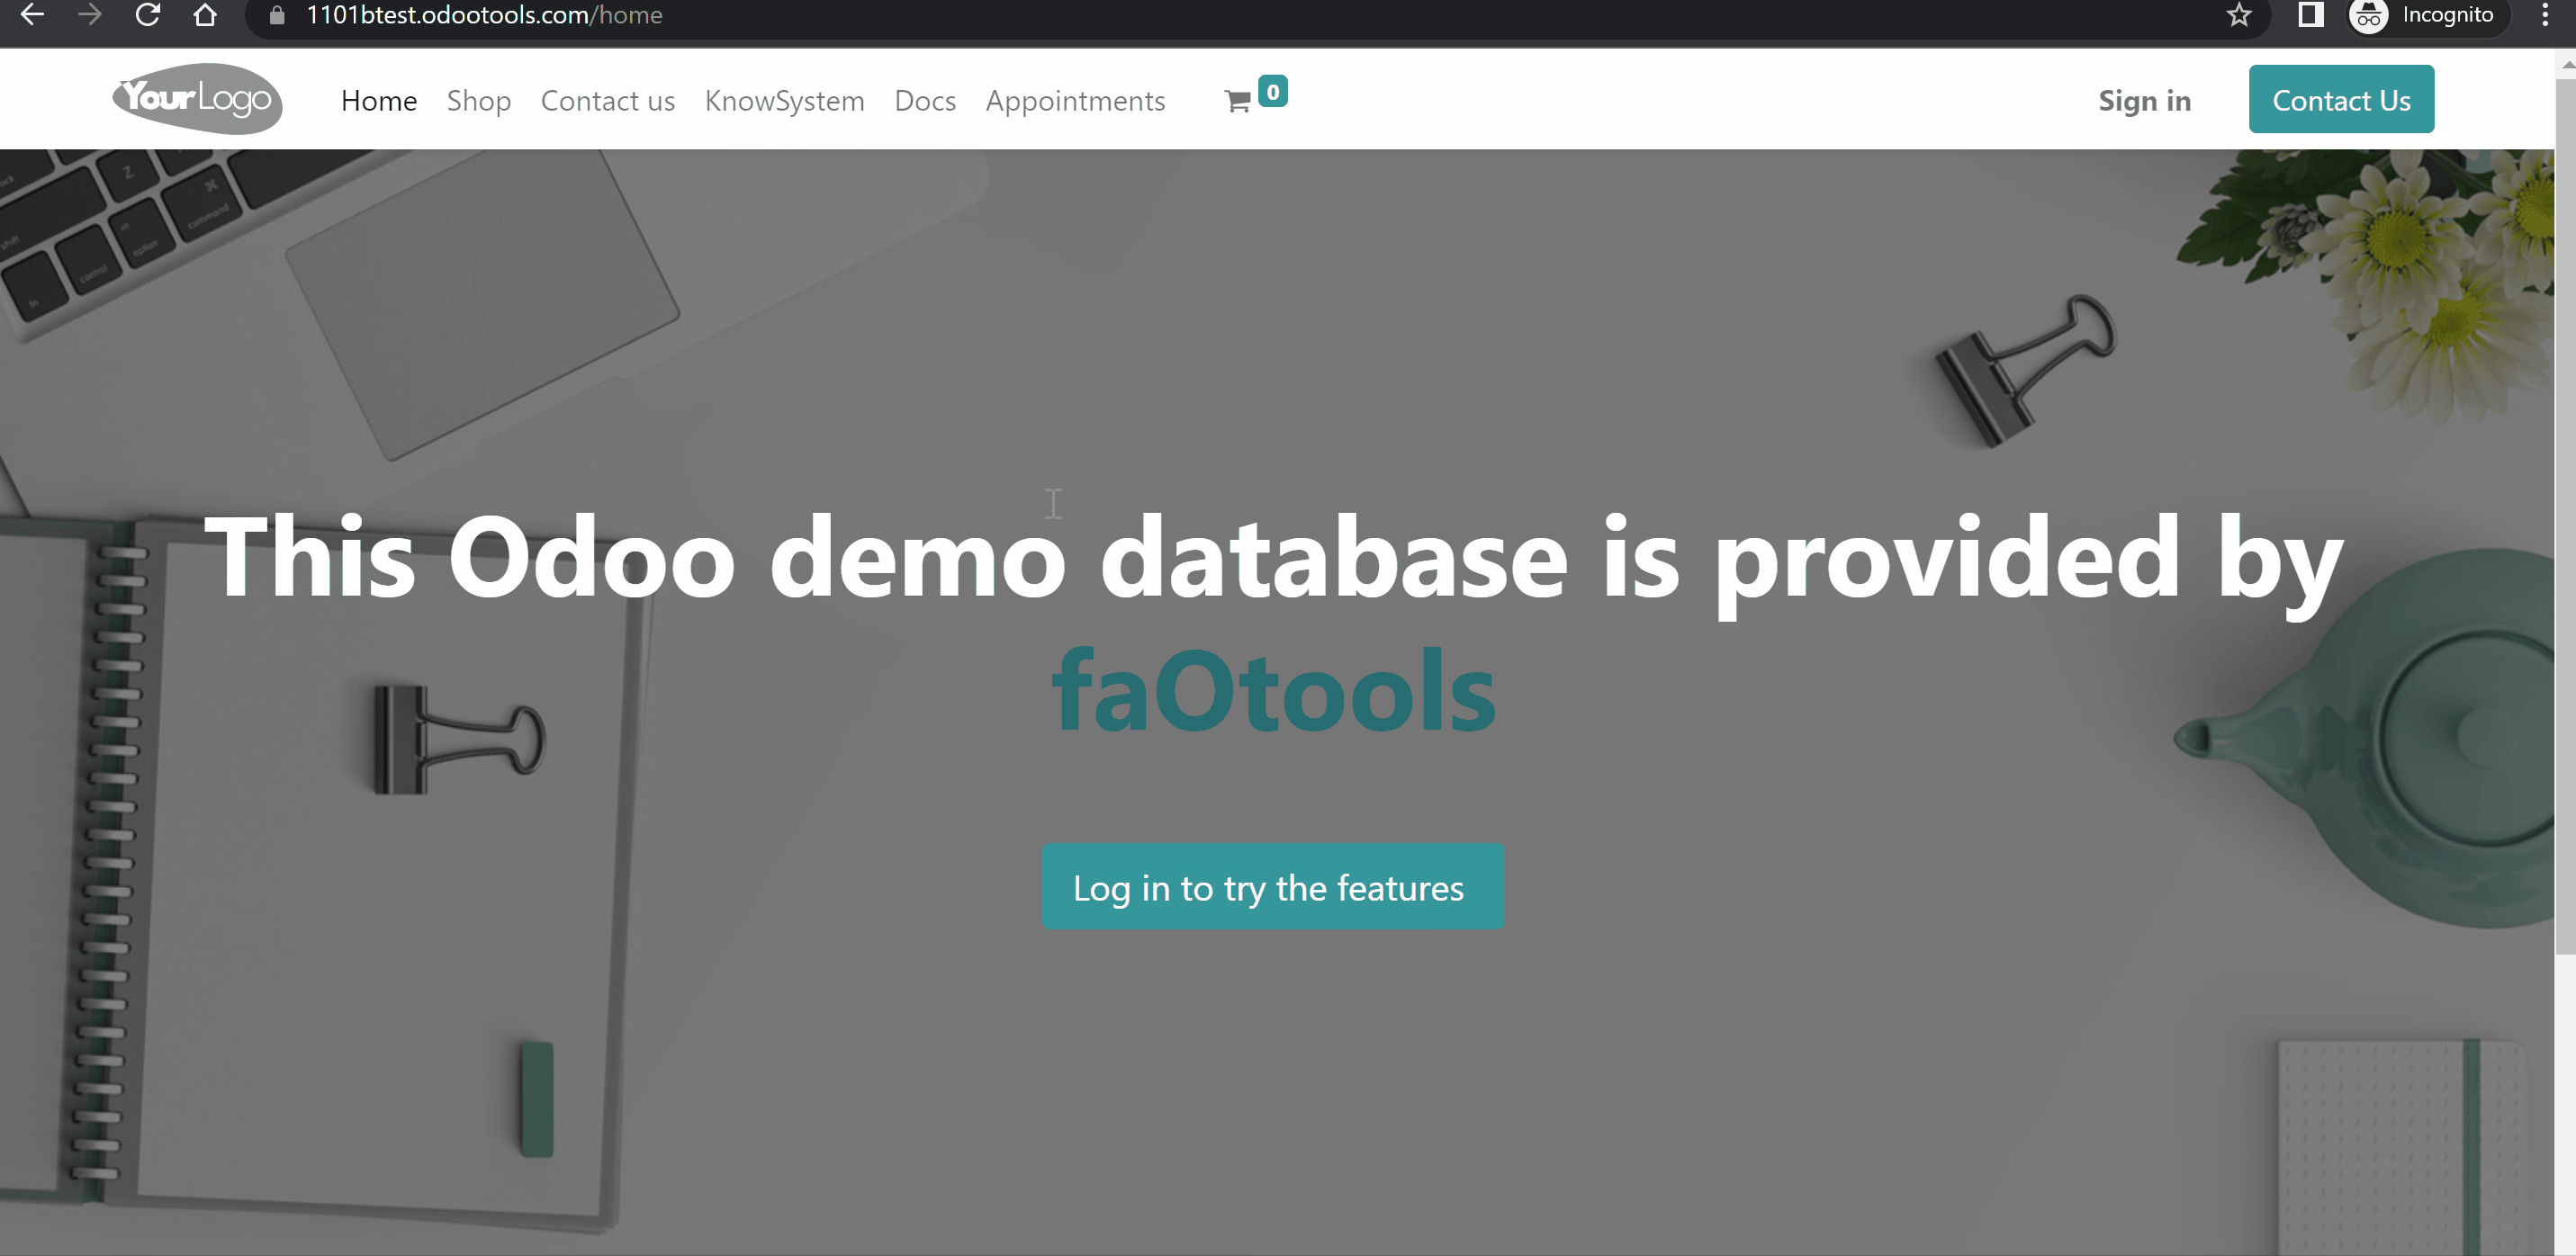
Task: Click the YourLogo site logo
Action: 197,98
